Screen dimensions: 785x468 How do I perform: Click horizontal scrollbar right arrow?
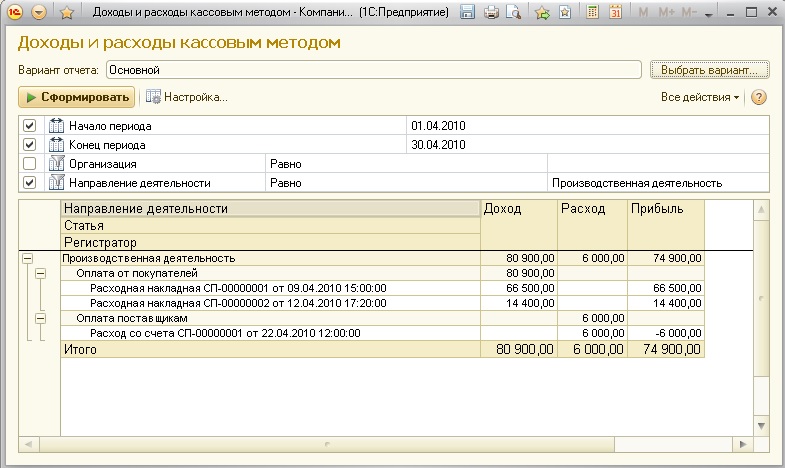pyautogui.click(x=743, y=444)
